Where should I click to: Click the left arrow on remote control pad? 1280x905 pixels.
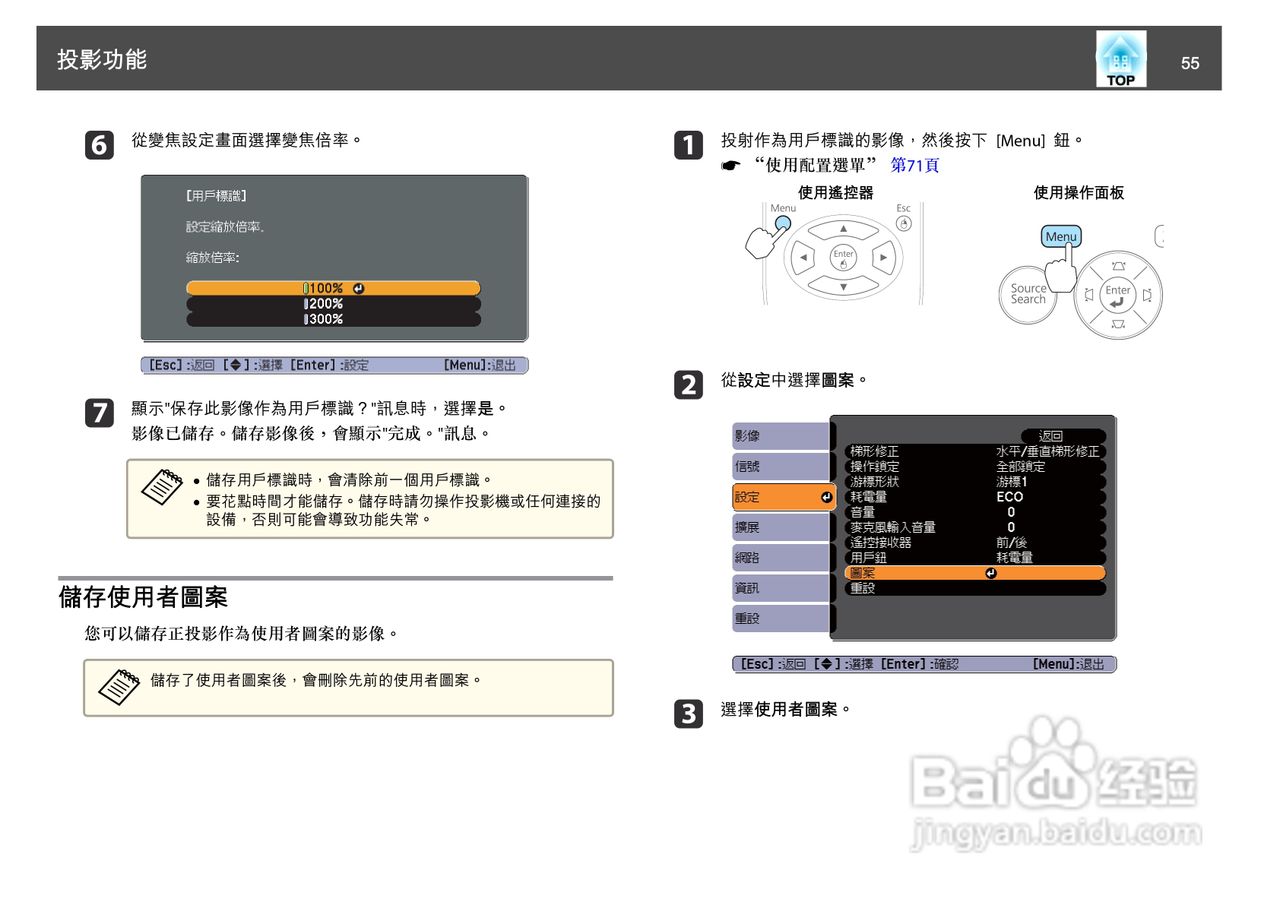(803, 258)
